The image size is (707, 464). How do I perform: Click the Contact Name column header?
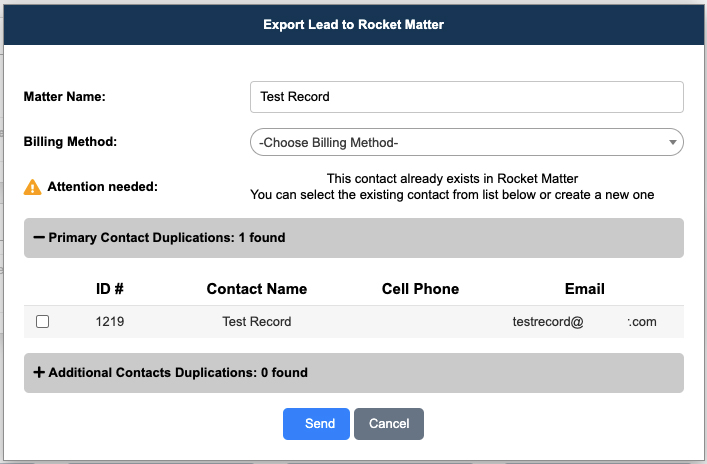(257, 289)
